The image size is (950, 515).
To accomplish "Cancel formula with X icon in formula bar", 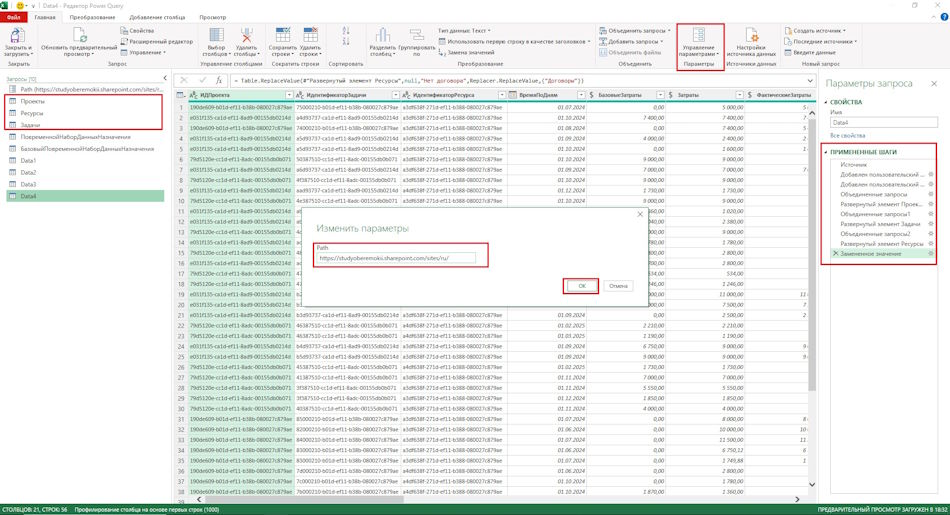I will click(x=184, y=80).
